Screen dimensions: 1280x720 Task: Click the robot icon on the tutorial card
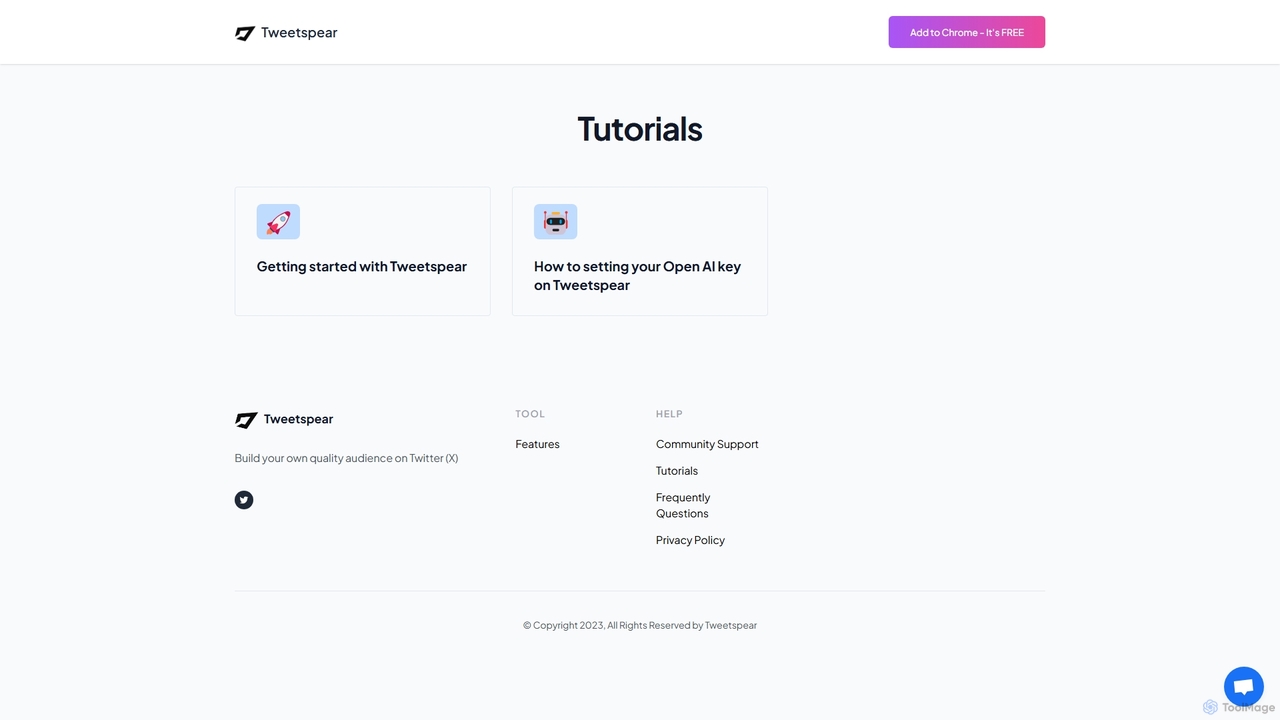pos(555,222)
